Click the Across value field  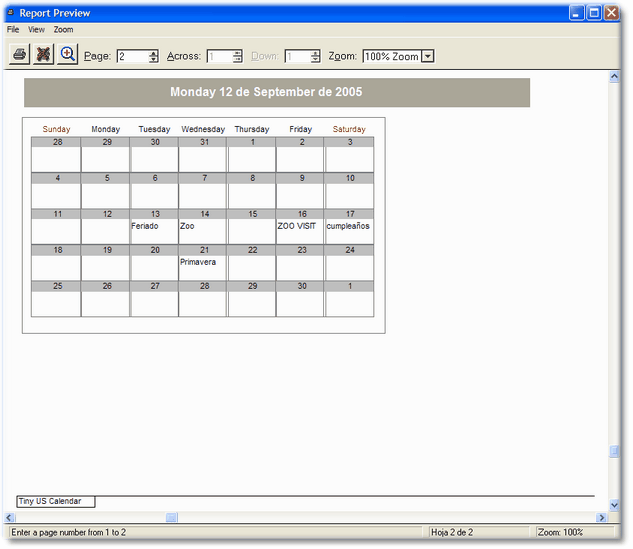point(220,56)
